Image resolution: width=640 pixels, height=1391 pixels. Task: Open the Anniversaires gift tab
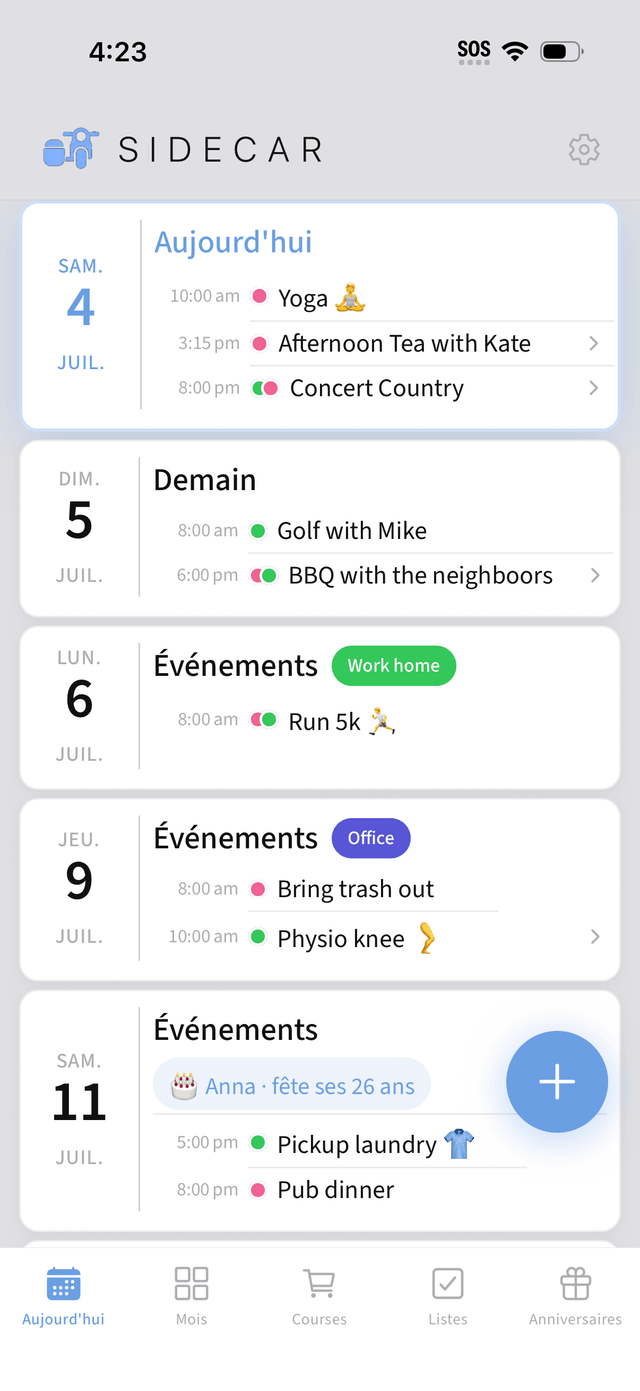[x=575, y=1297]
